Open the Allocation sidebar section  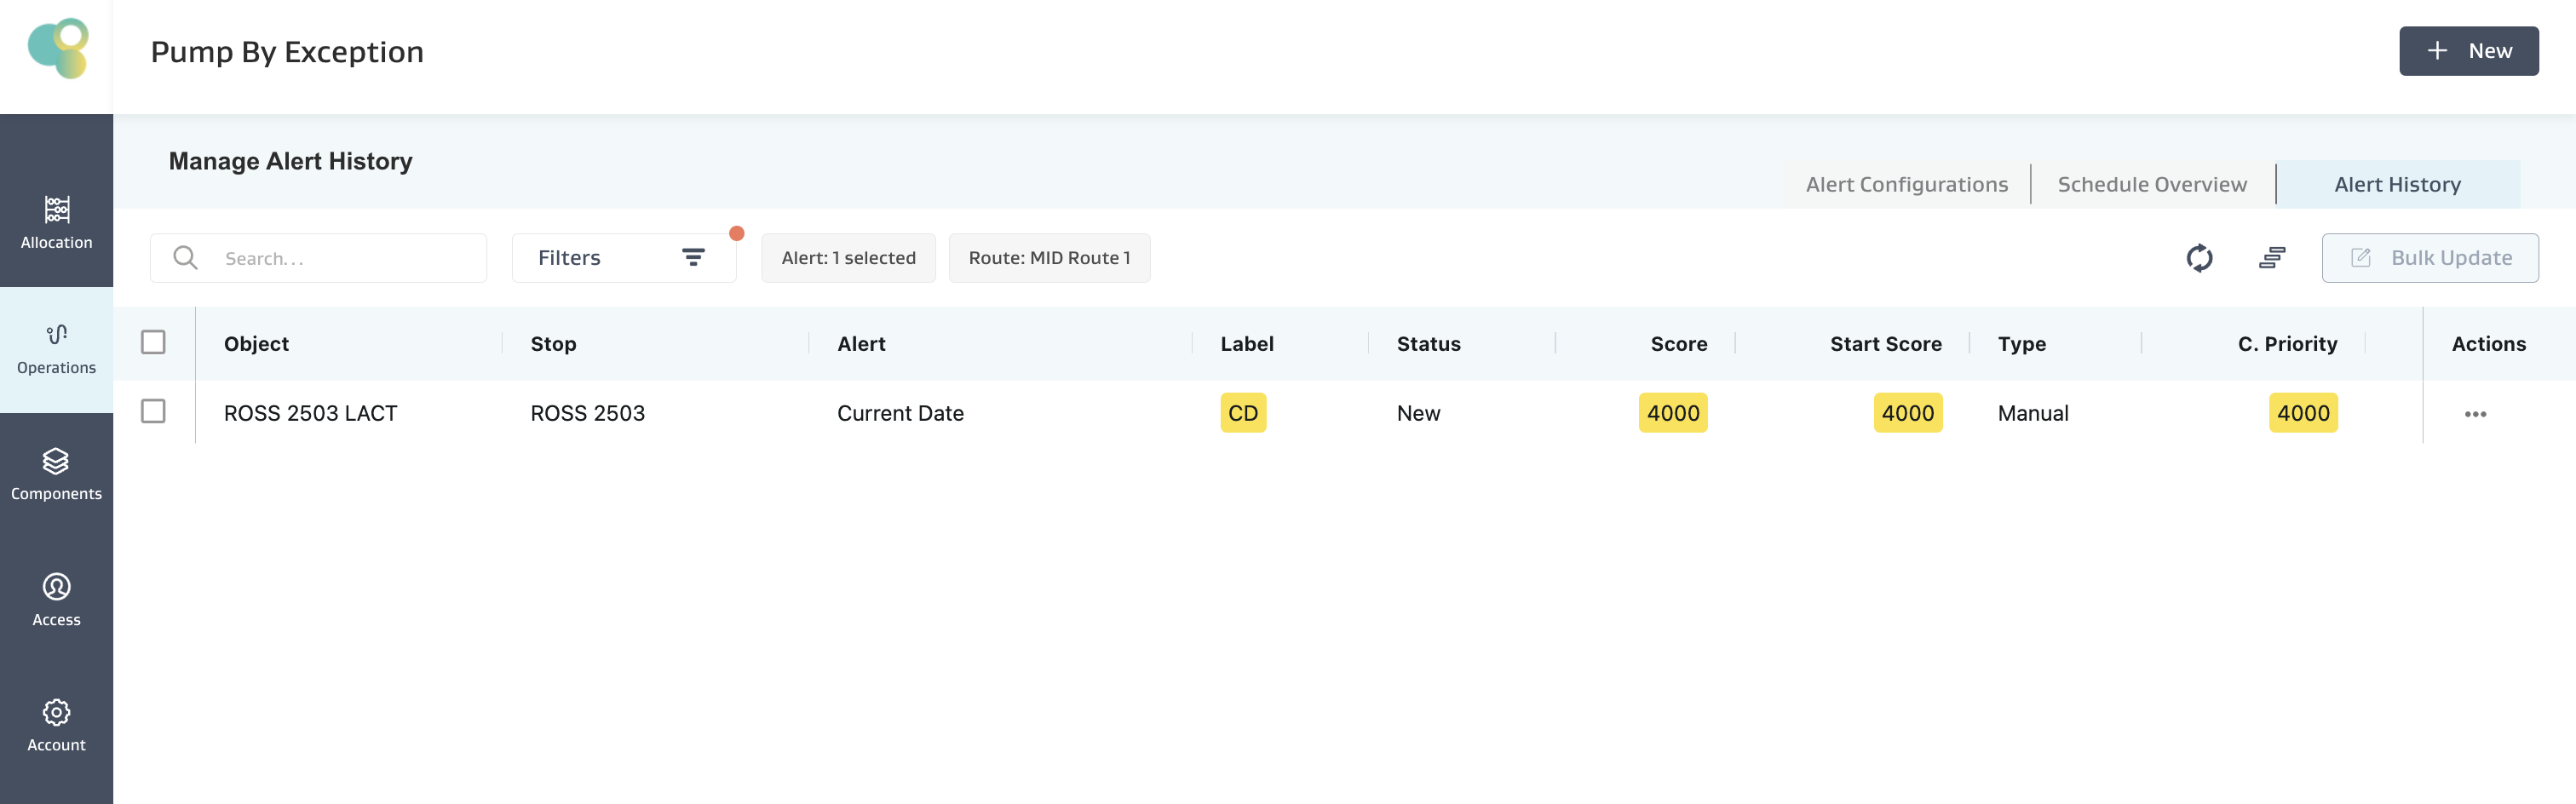56,222
